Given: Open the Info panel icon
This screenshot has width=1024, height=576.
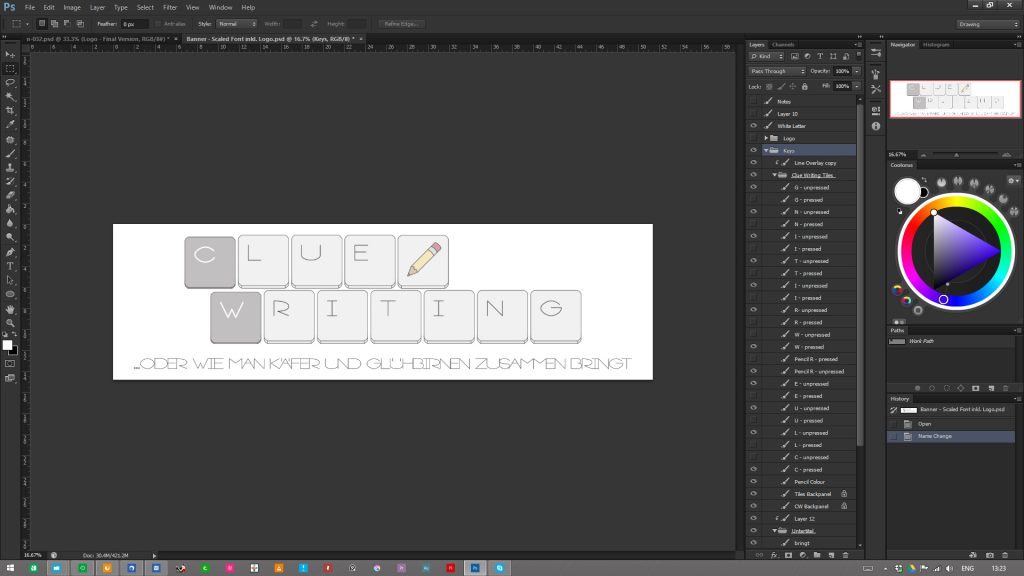Looking at the screenshot, I should click(876, 126).
